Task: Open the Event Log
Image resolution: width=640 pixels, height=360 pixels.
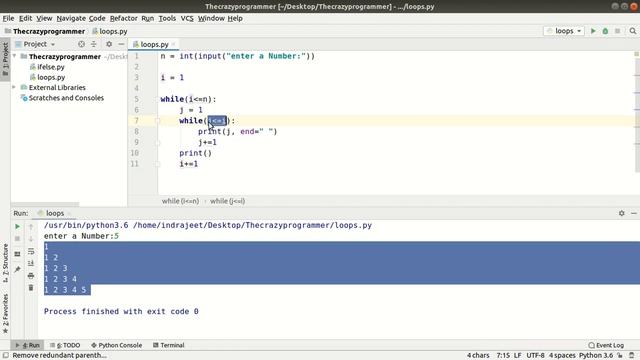Action: pyautogui.click(x=606, y=345)
